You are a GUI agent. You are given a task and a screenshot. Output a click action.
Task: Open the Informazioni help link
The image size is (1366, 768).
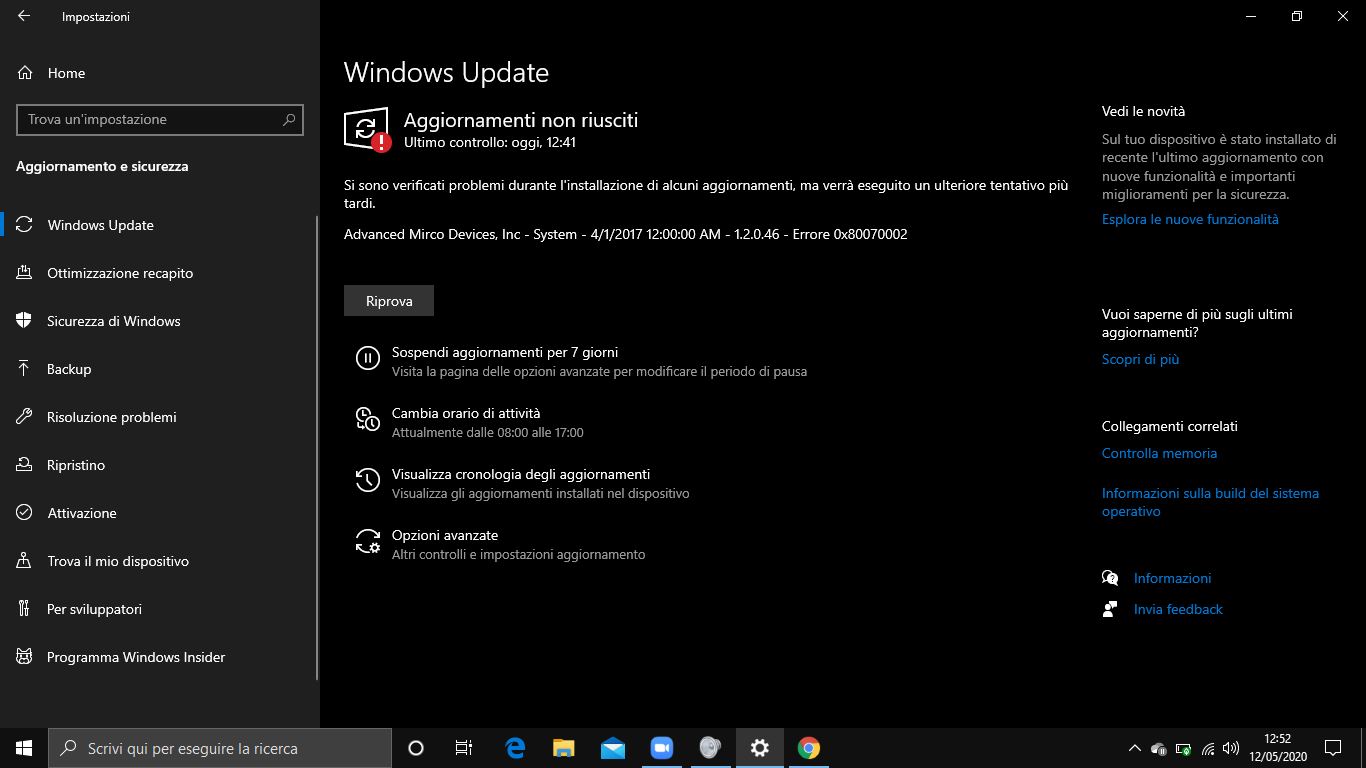[1172, 578]
